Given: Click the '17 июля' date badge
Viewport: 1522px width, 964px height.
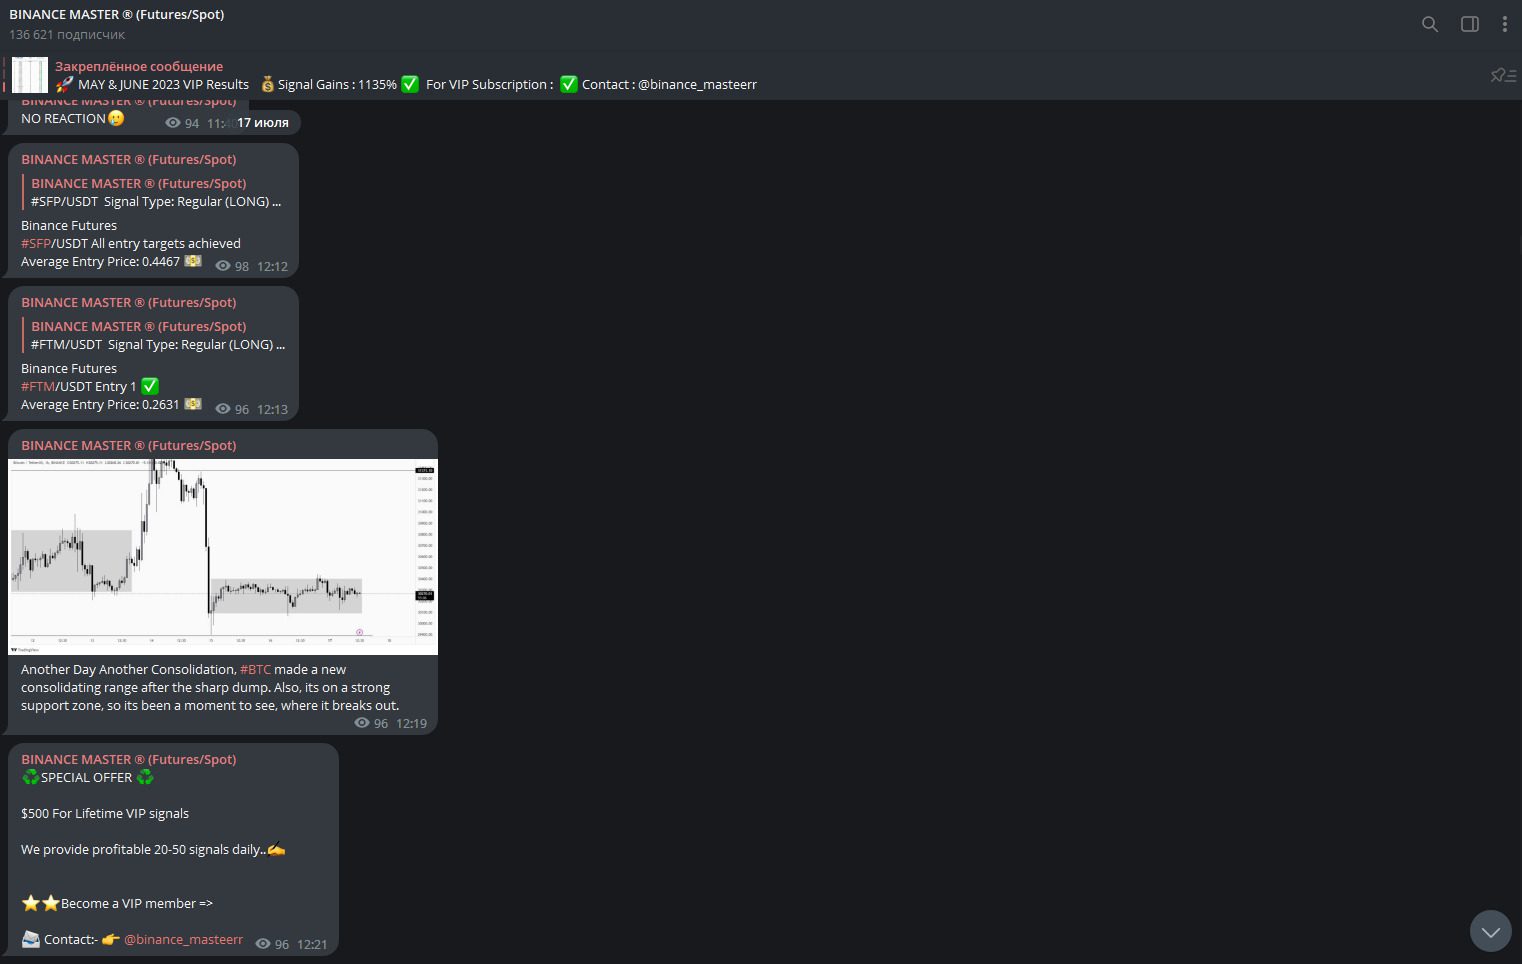Looking at the screenshot, I should pyautogui.click(x=263, y=123).
